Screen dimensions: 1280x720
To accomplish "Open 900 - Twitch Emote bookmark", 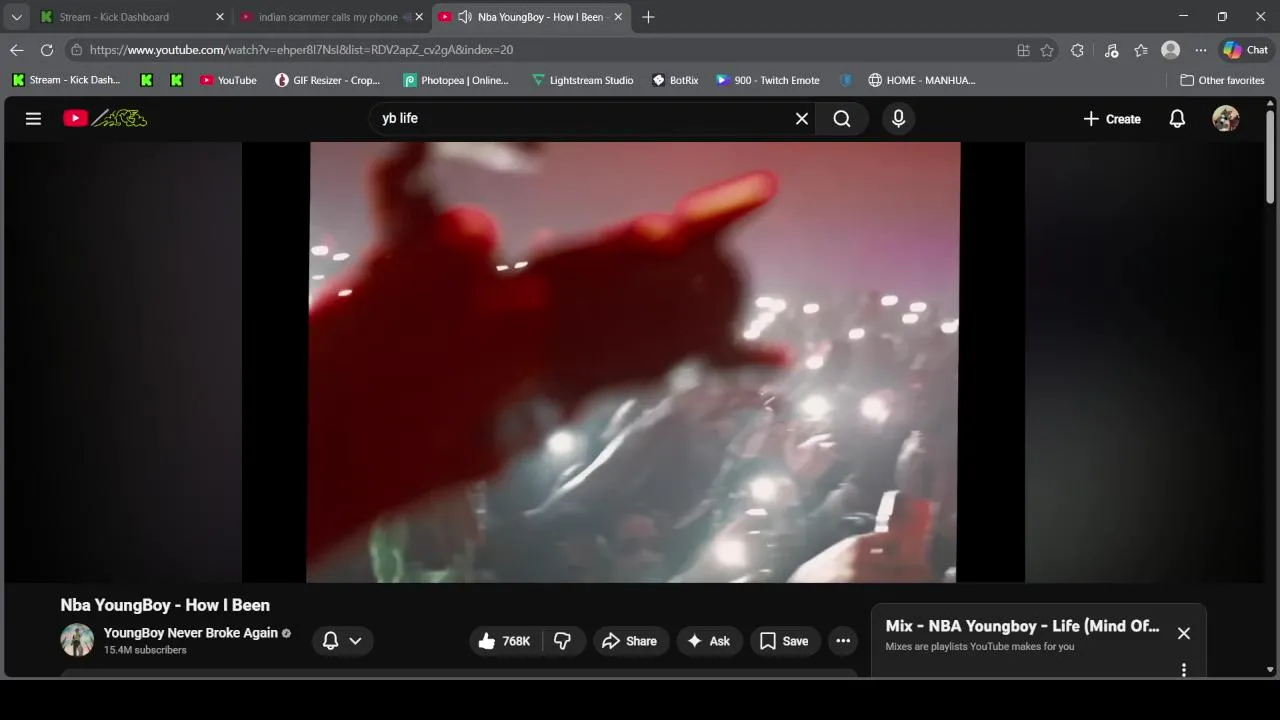I will pos(768,80).
